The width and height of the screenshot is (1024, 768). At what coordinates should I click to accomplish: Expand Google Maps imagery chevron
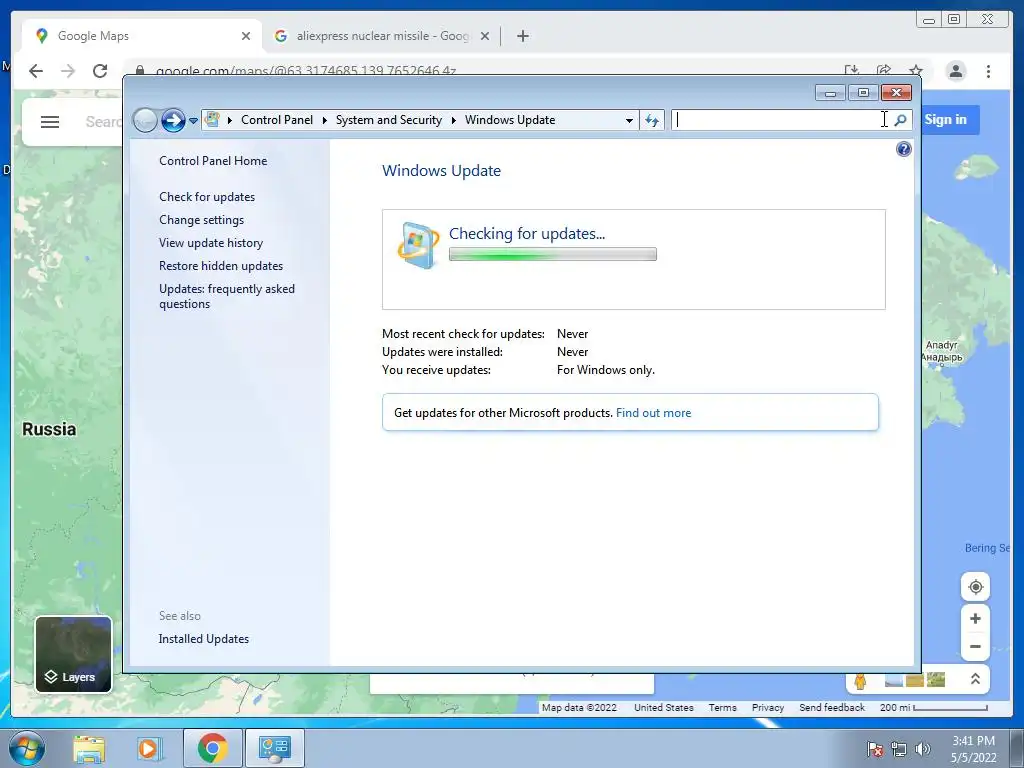975,679
